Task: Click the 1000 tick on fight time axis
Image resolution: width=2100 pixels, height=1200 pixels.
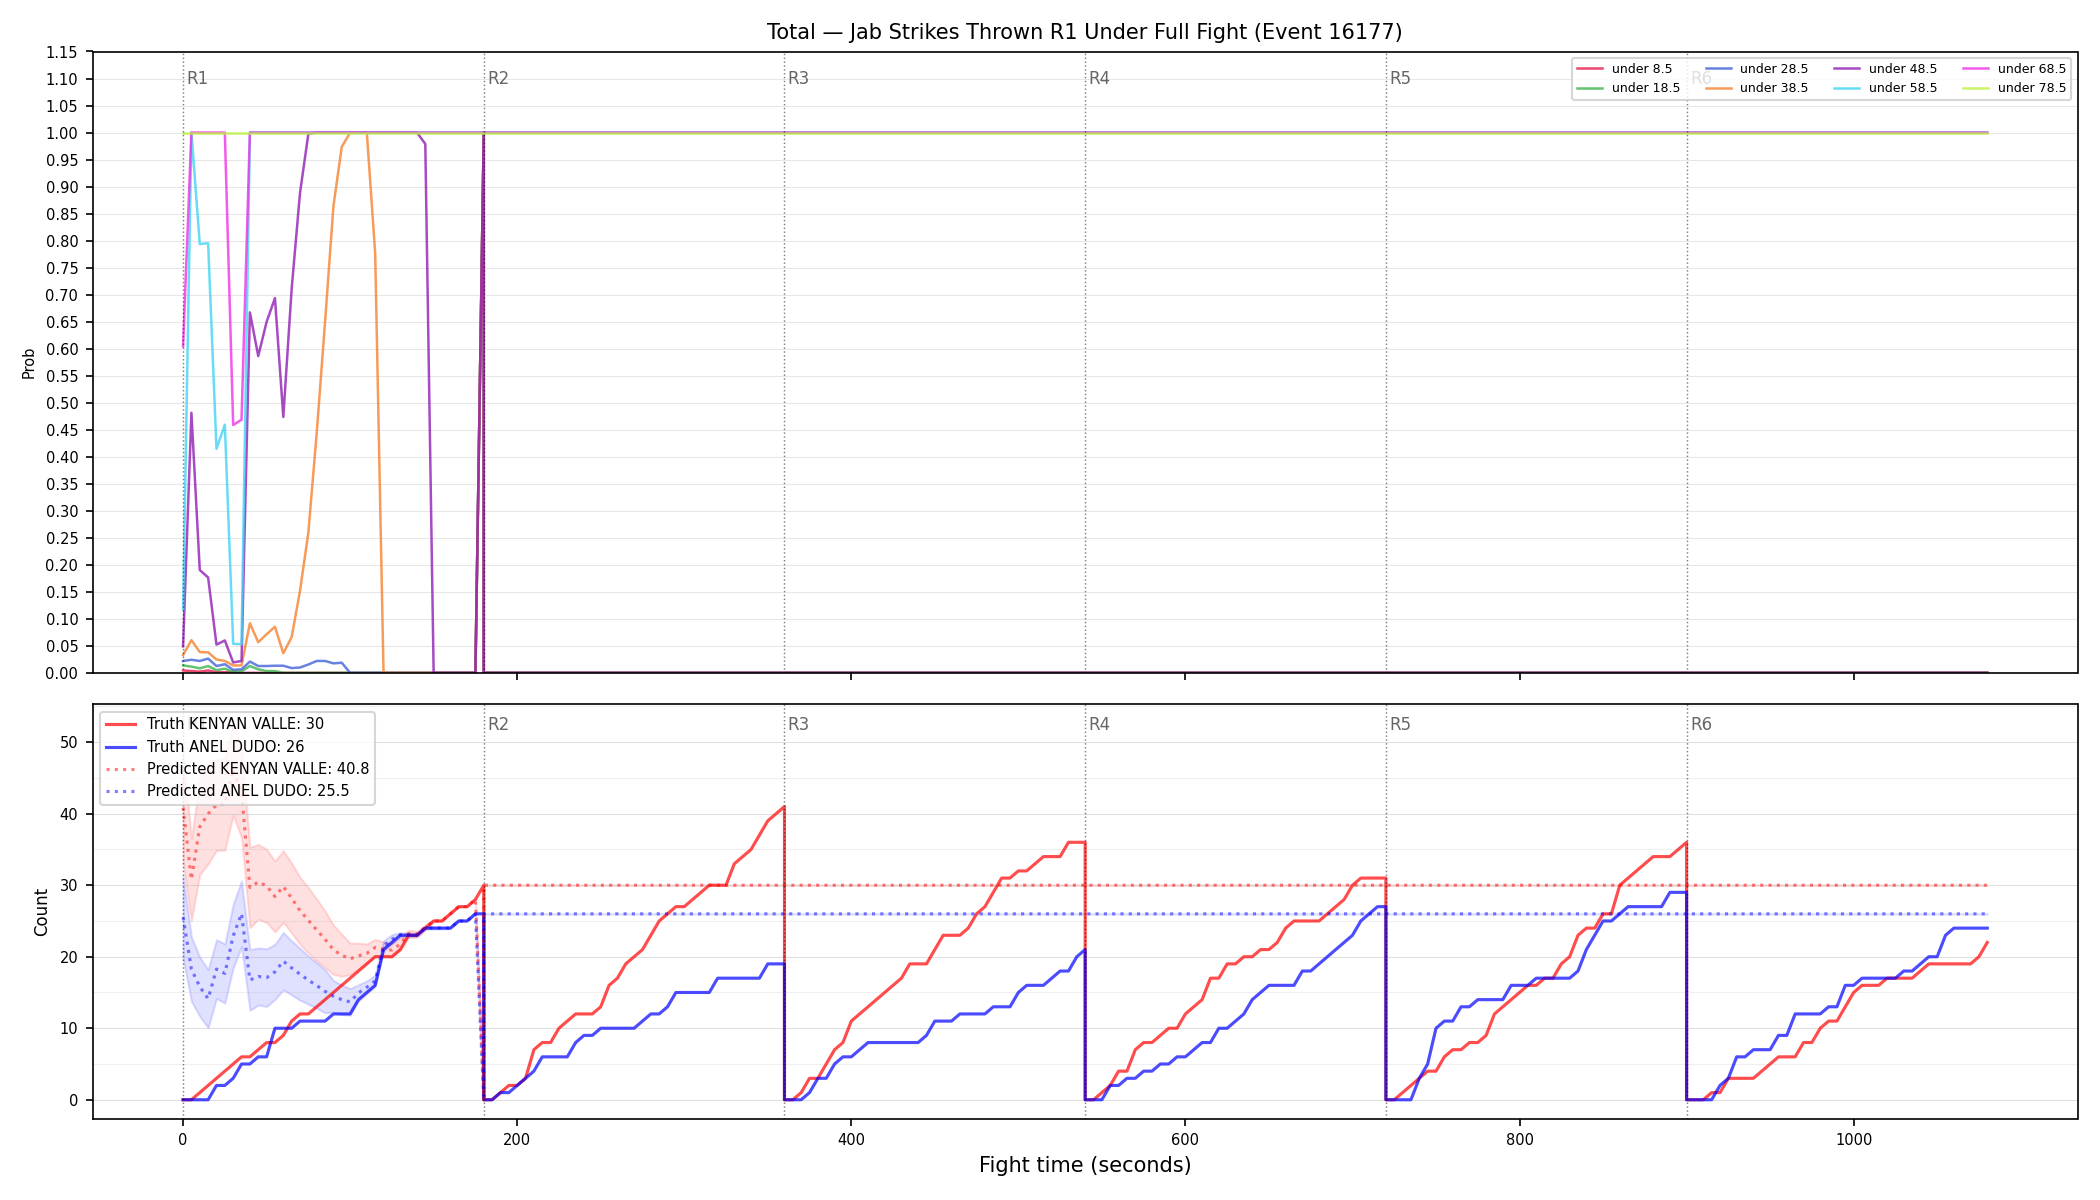Action: pos(1854,1138)
